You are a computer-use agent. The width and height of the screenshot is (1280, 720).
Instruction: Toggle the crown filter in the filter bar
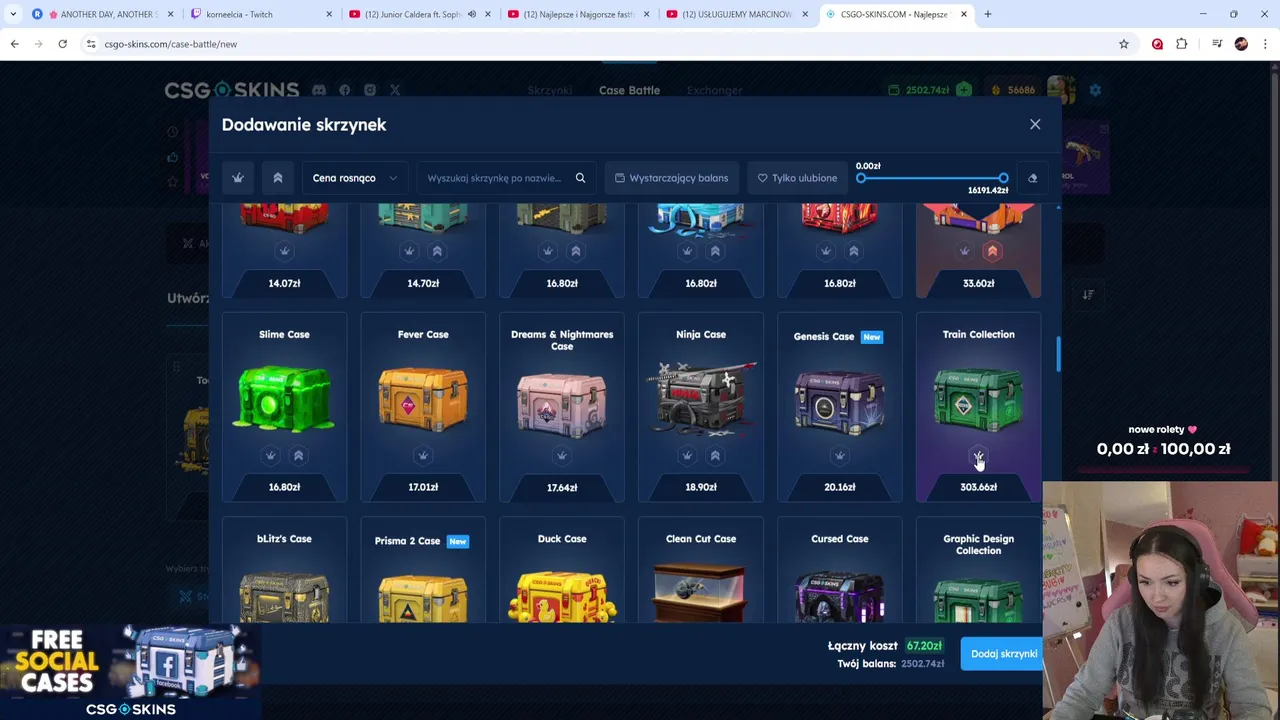[238, 178]
